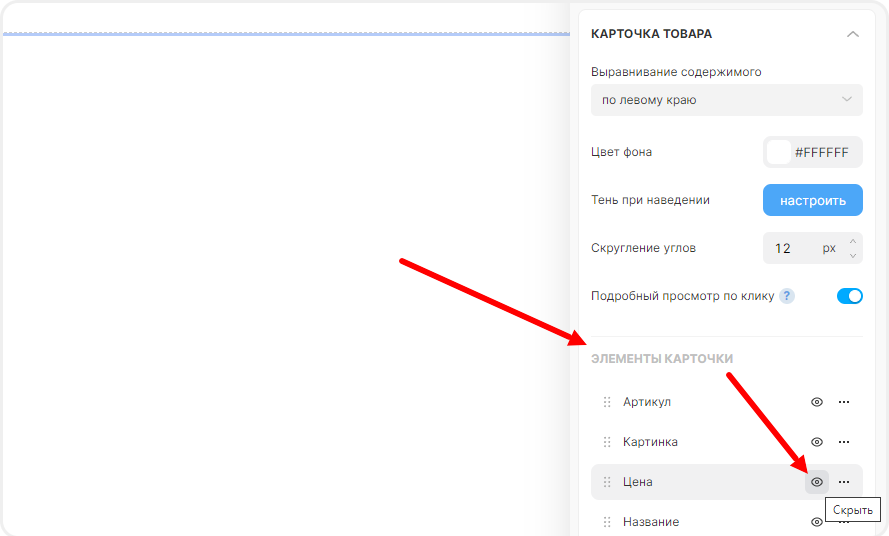The width and height of the screenshot is (889, 536).
Task: Click the help icon near Подробный просмотр
Action: point(787,296)
